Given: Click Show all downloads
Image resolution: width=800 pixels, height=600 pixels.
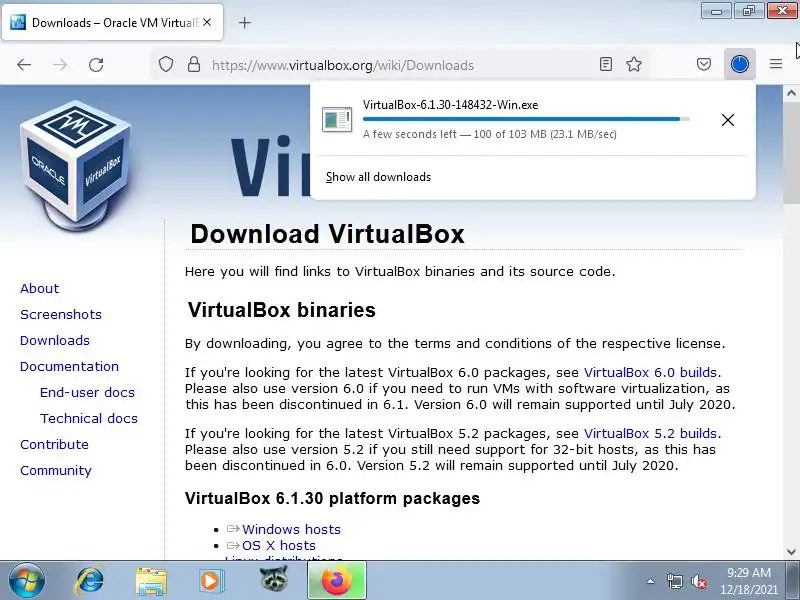Looking at the screenshot, I should coord(379,177).
